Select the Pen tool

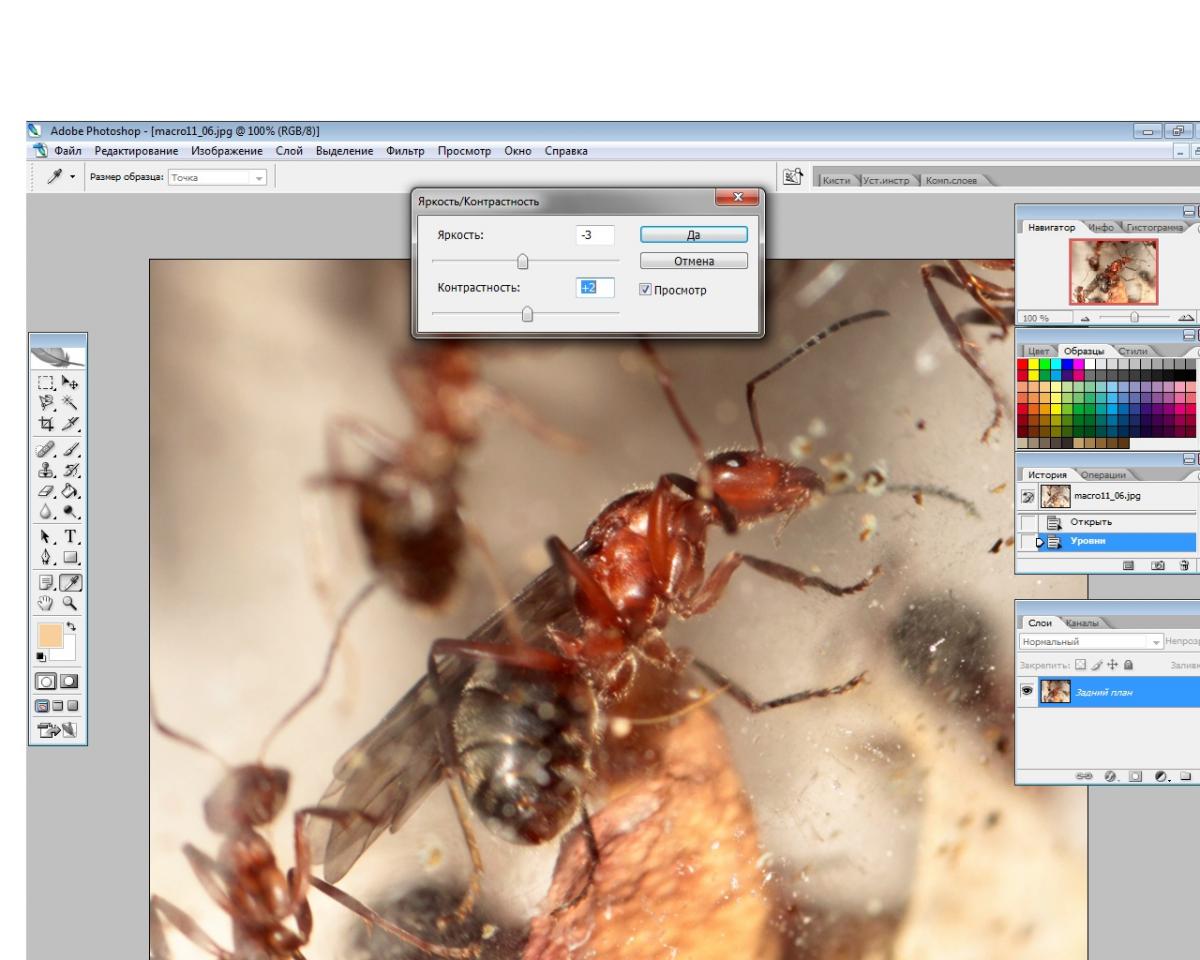(45, 557)
